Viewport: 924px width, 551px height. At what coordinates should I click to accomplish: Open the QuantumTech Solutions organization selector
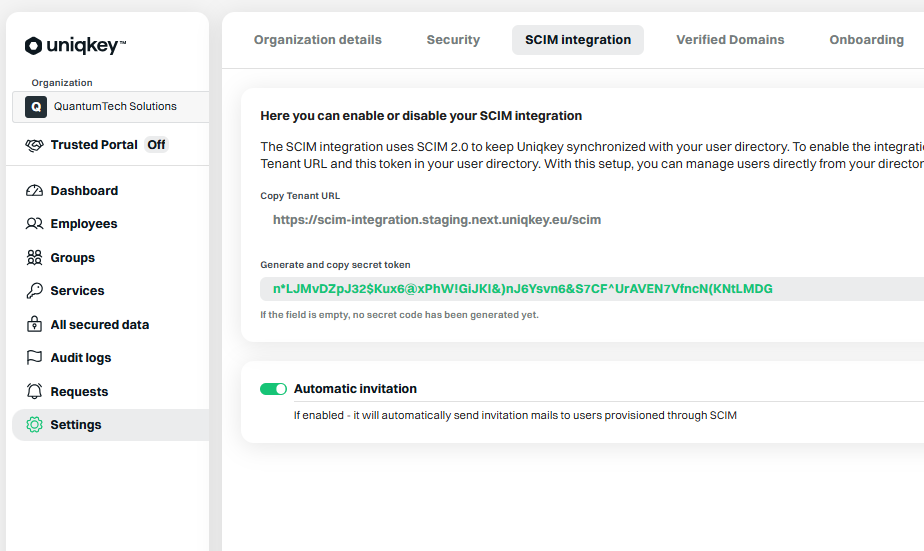(111, 107)
